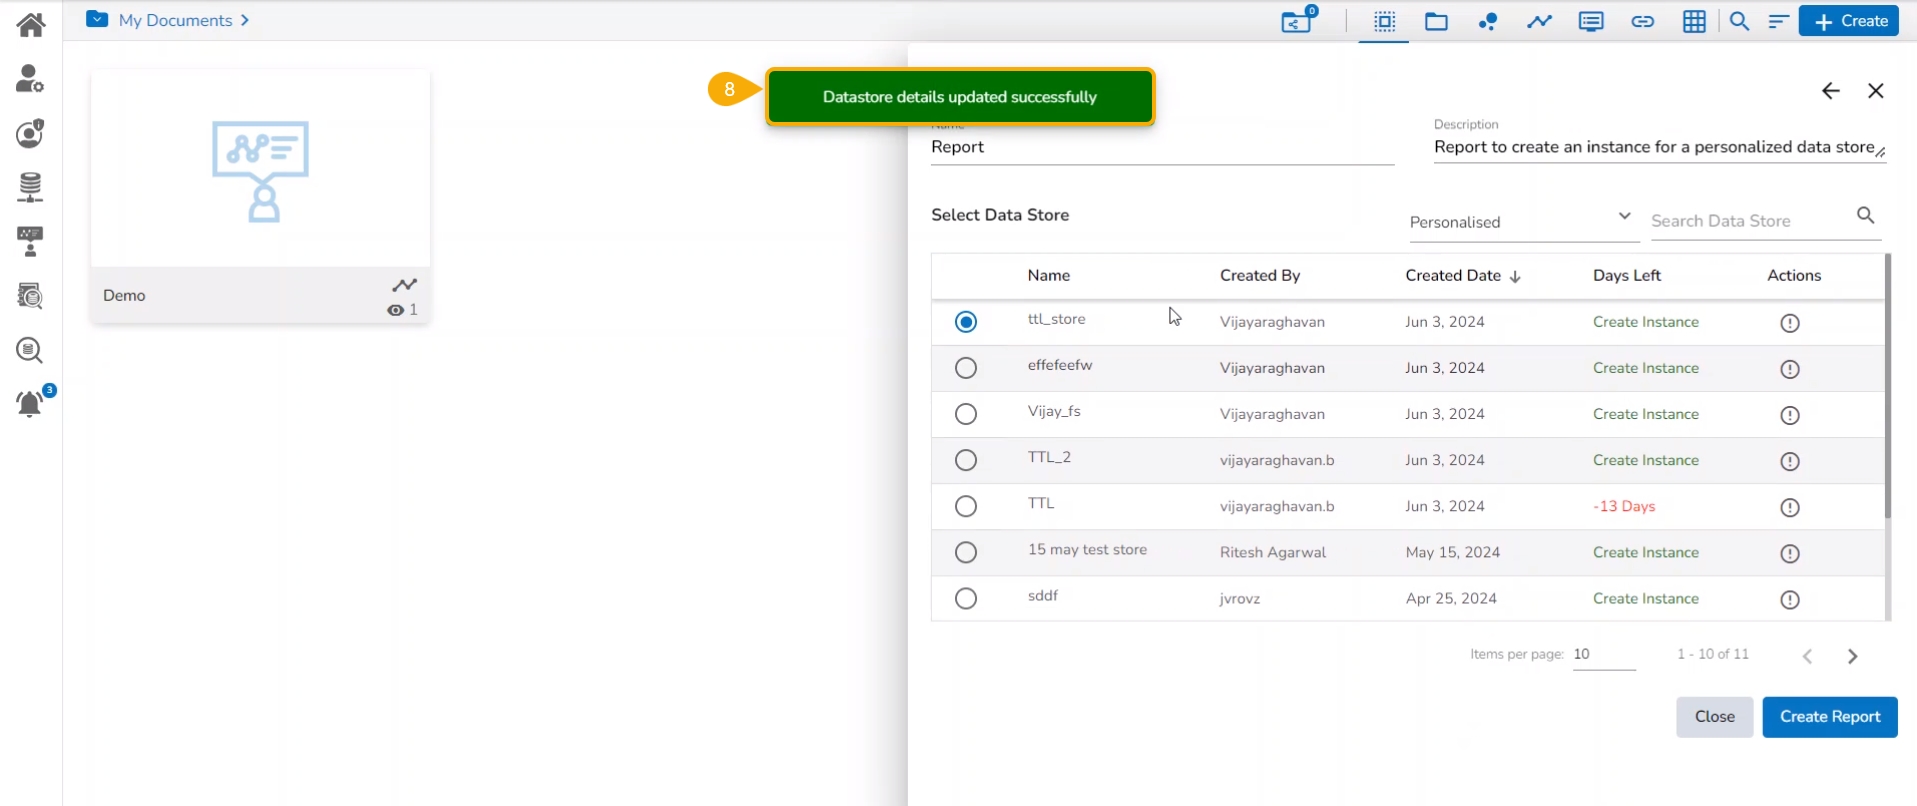Click the link chain icon in toolbar
1917x806 pixels.
[x=1642, y=21]
